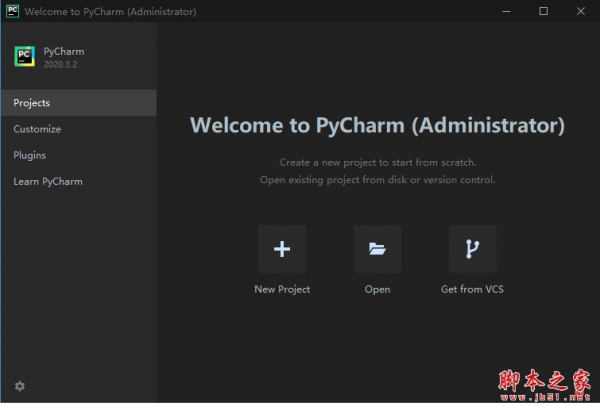600x406 pixels.
Task: Click the 2020.3.2 version text
Action: (60, 64)
